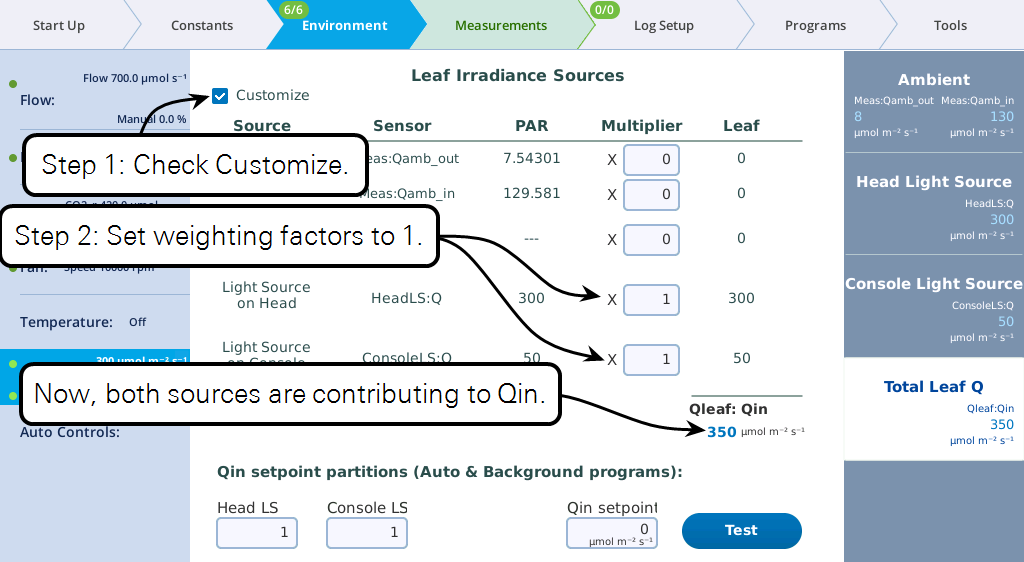This screenshot has width=1024, height=562.
Task: Click the green status dot beside Flow
Action: 12,84
